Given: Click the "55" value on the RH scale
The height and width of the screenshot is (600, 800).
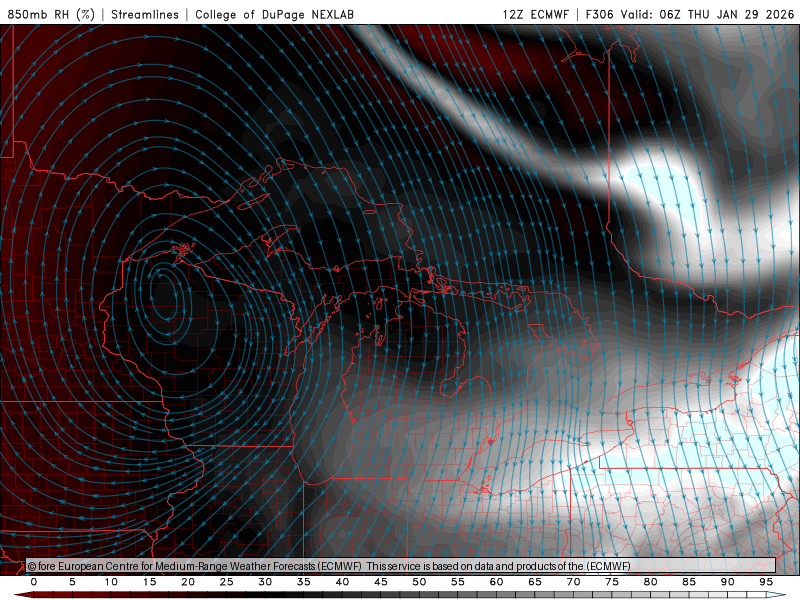Looking at the screenshot, I should [x=458, y=582].
